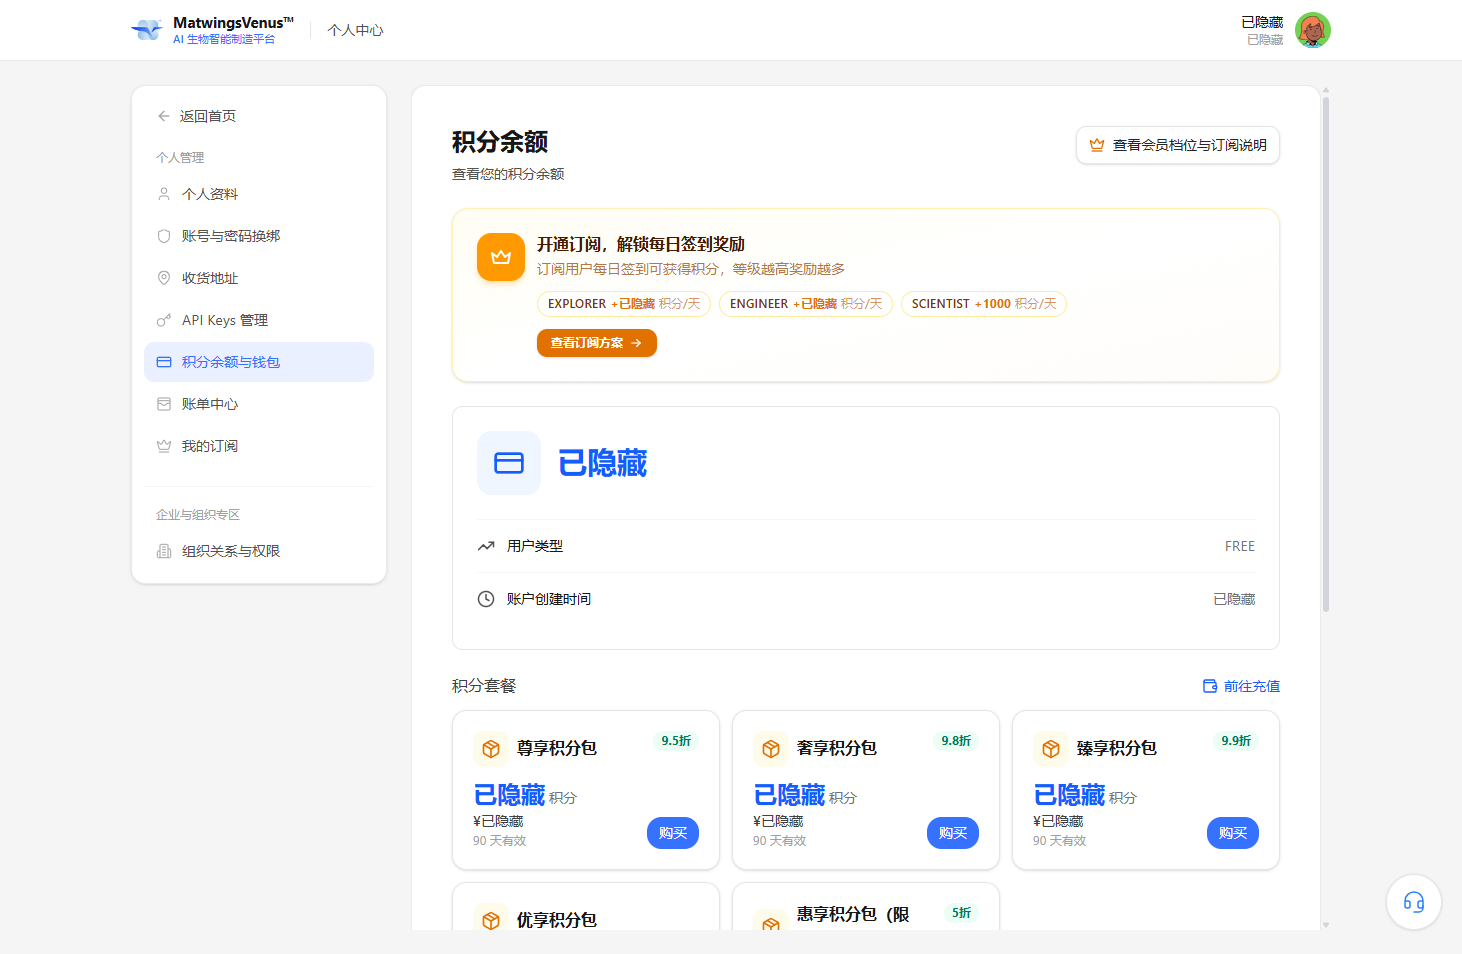
Task: Go to 账号与密码换绑 page
Action: (x=259, y=236)
